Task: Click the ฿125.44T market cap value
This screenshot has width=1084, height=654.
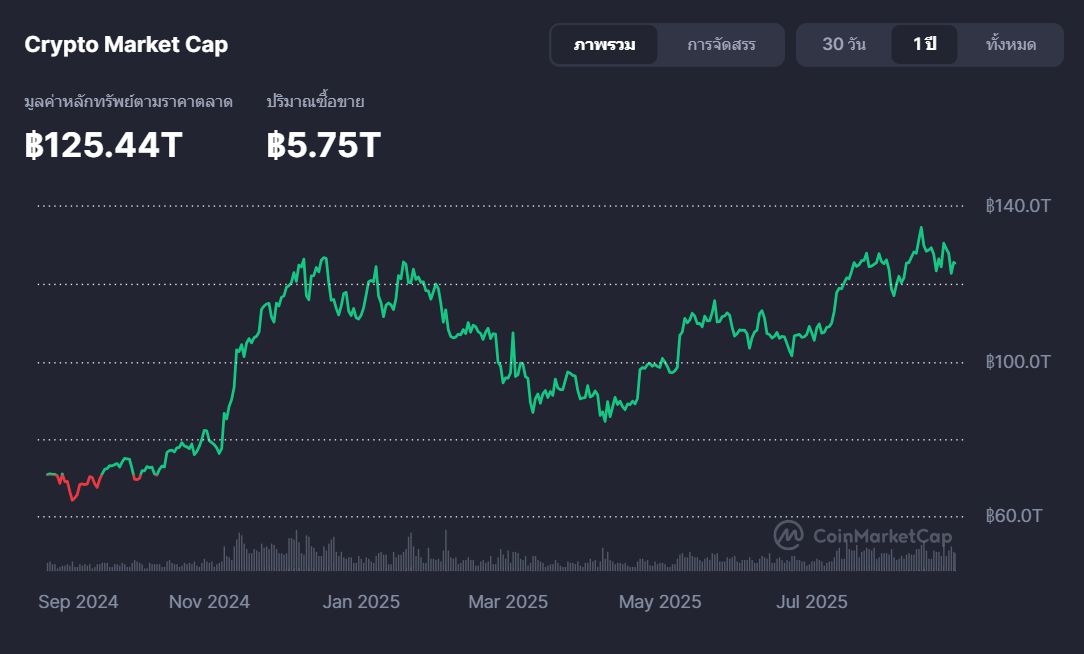Action: point(101,145)
